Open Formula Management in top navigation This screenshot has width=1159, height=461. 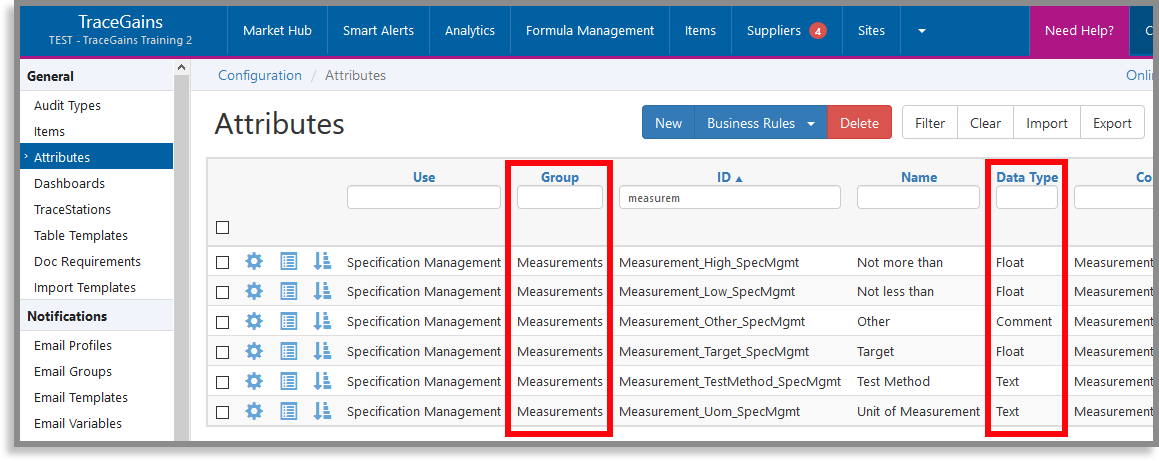tap(590, 31)
